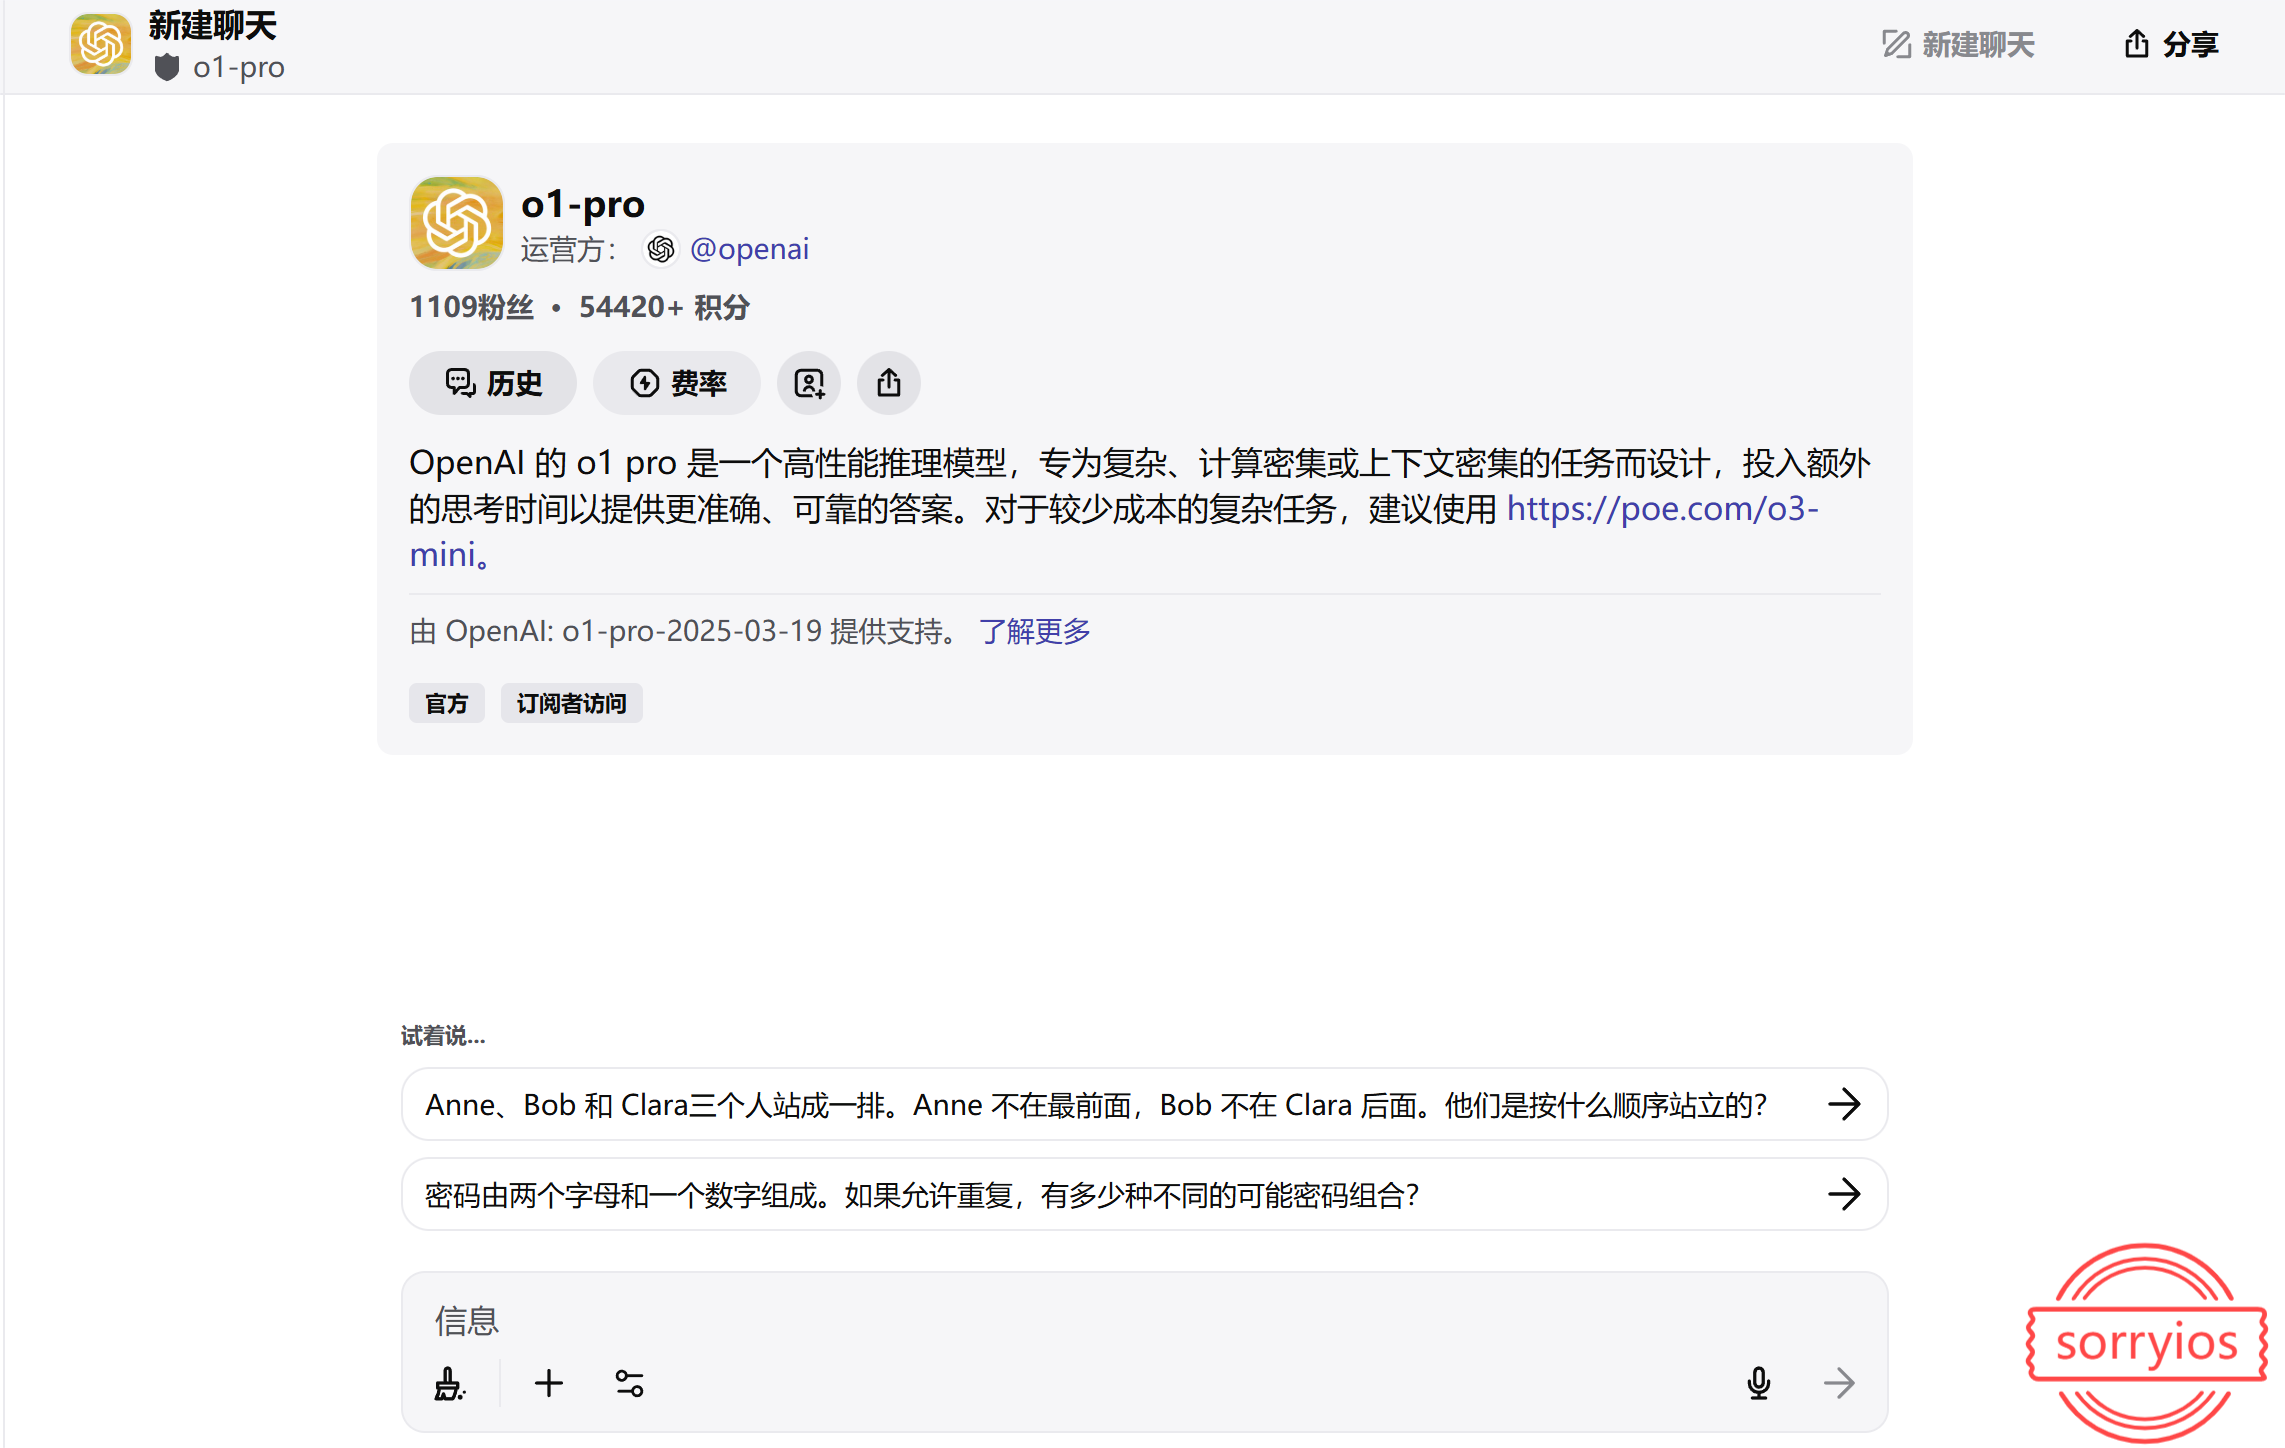
Task: Click the o1-pro bot name heading
Action: [583, 204]
